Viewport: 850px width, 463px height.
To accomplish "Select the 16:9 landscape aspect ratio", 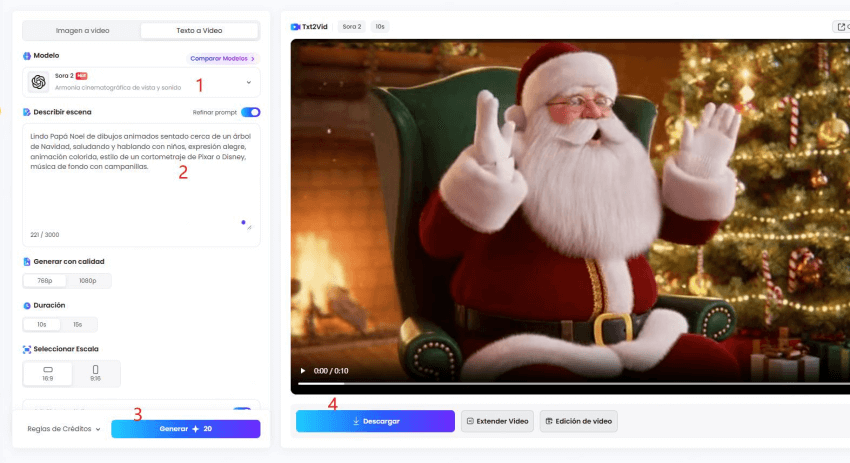I will coord(48,374).
